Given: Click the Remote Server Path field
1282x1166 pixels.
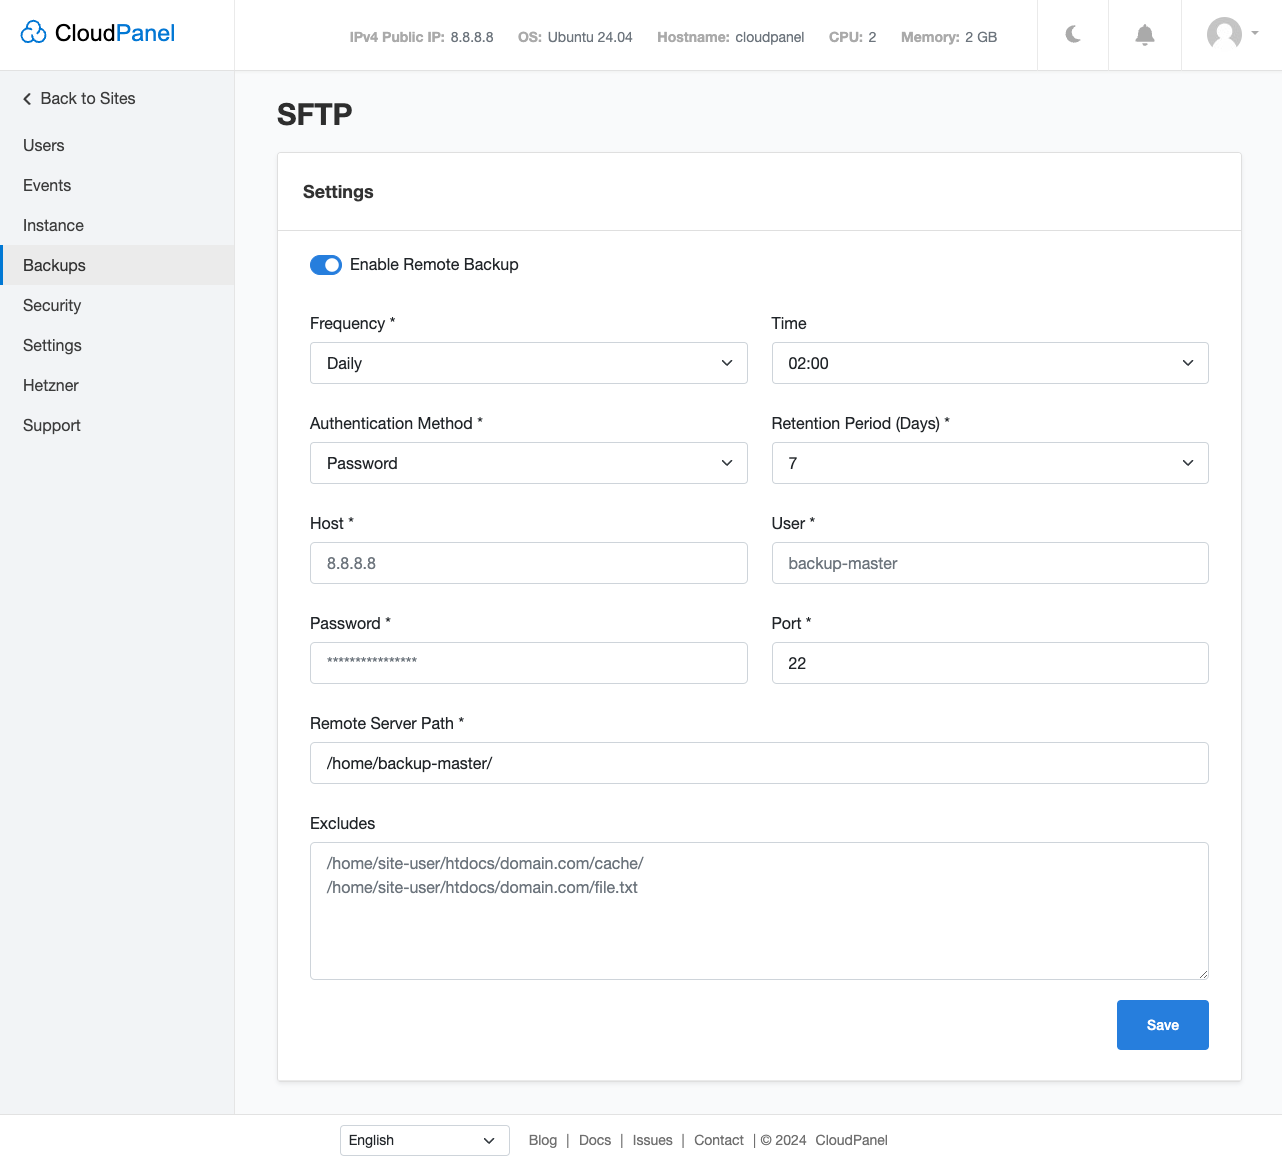Looking at the screenshot, I should (x=758, y=763).
